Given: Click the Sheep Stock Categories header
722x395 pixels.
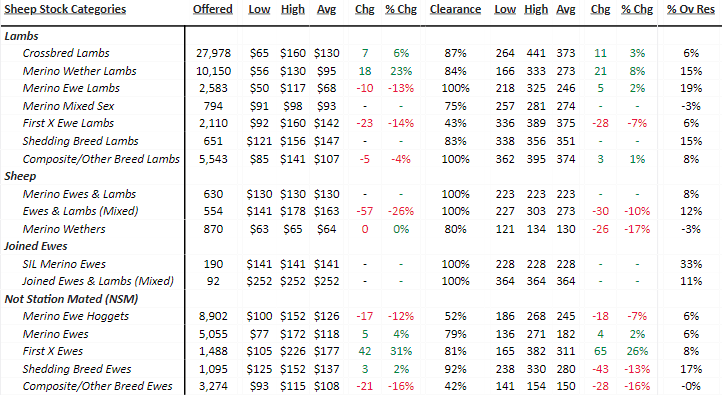Looking at the screenshot, I should [x=65, y=9].
